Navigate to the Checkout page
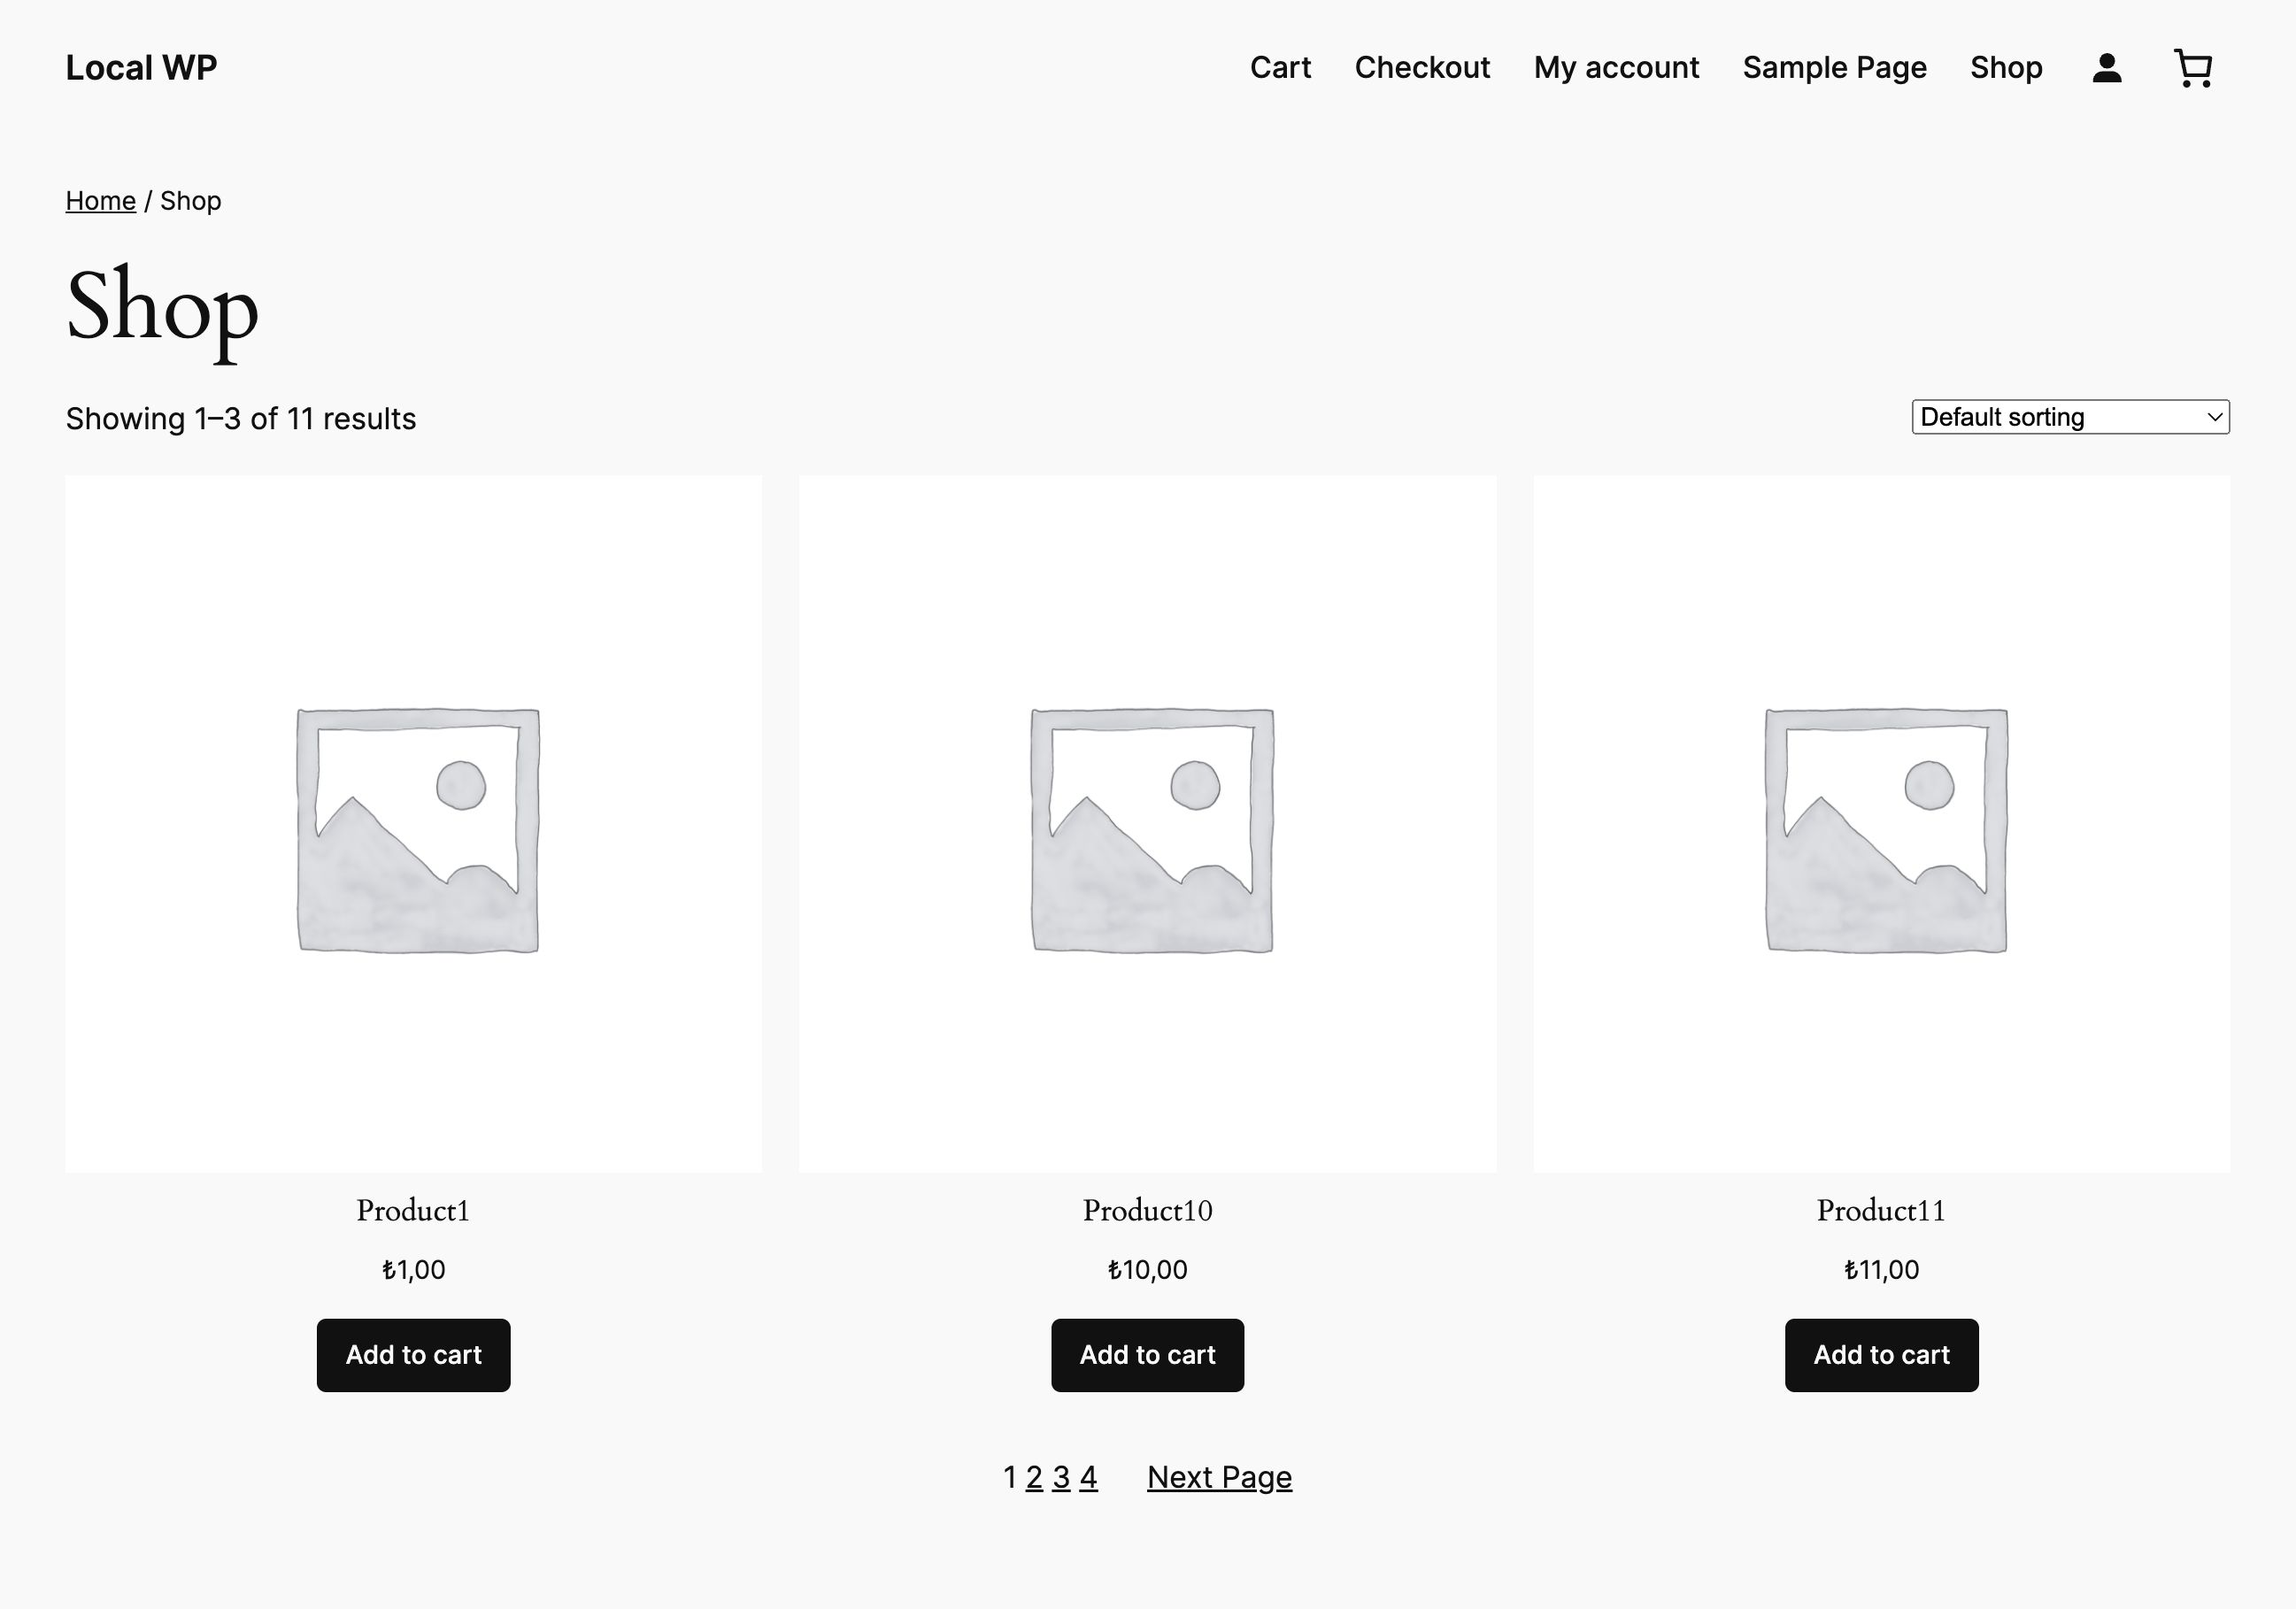The image size is (2296, 1609). (x=1423, y=67)
